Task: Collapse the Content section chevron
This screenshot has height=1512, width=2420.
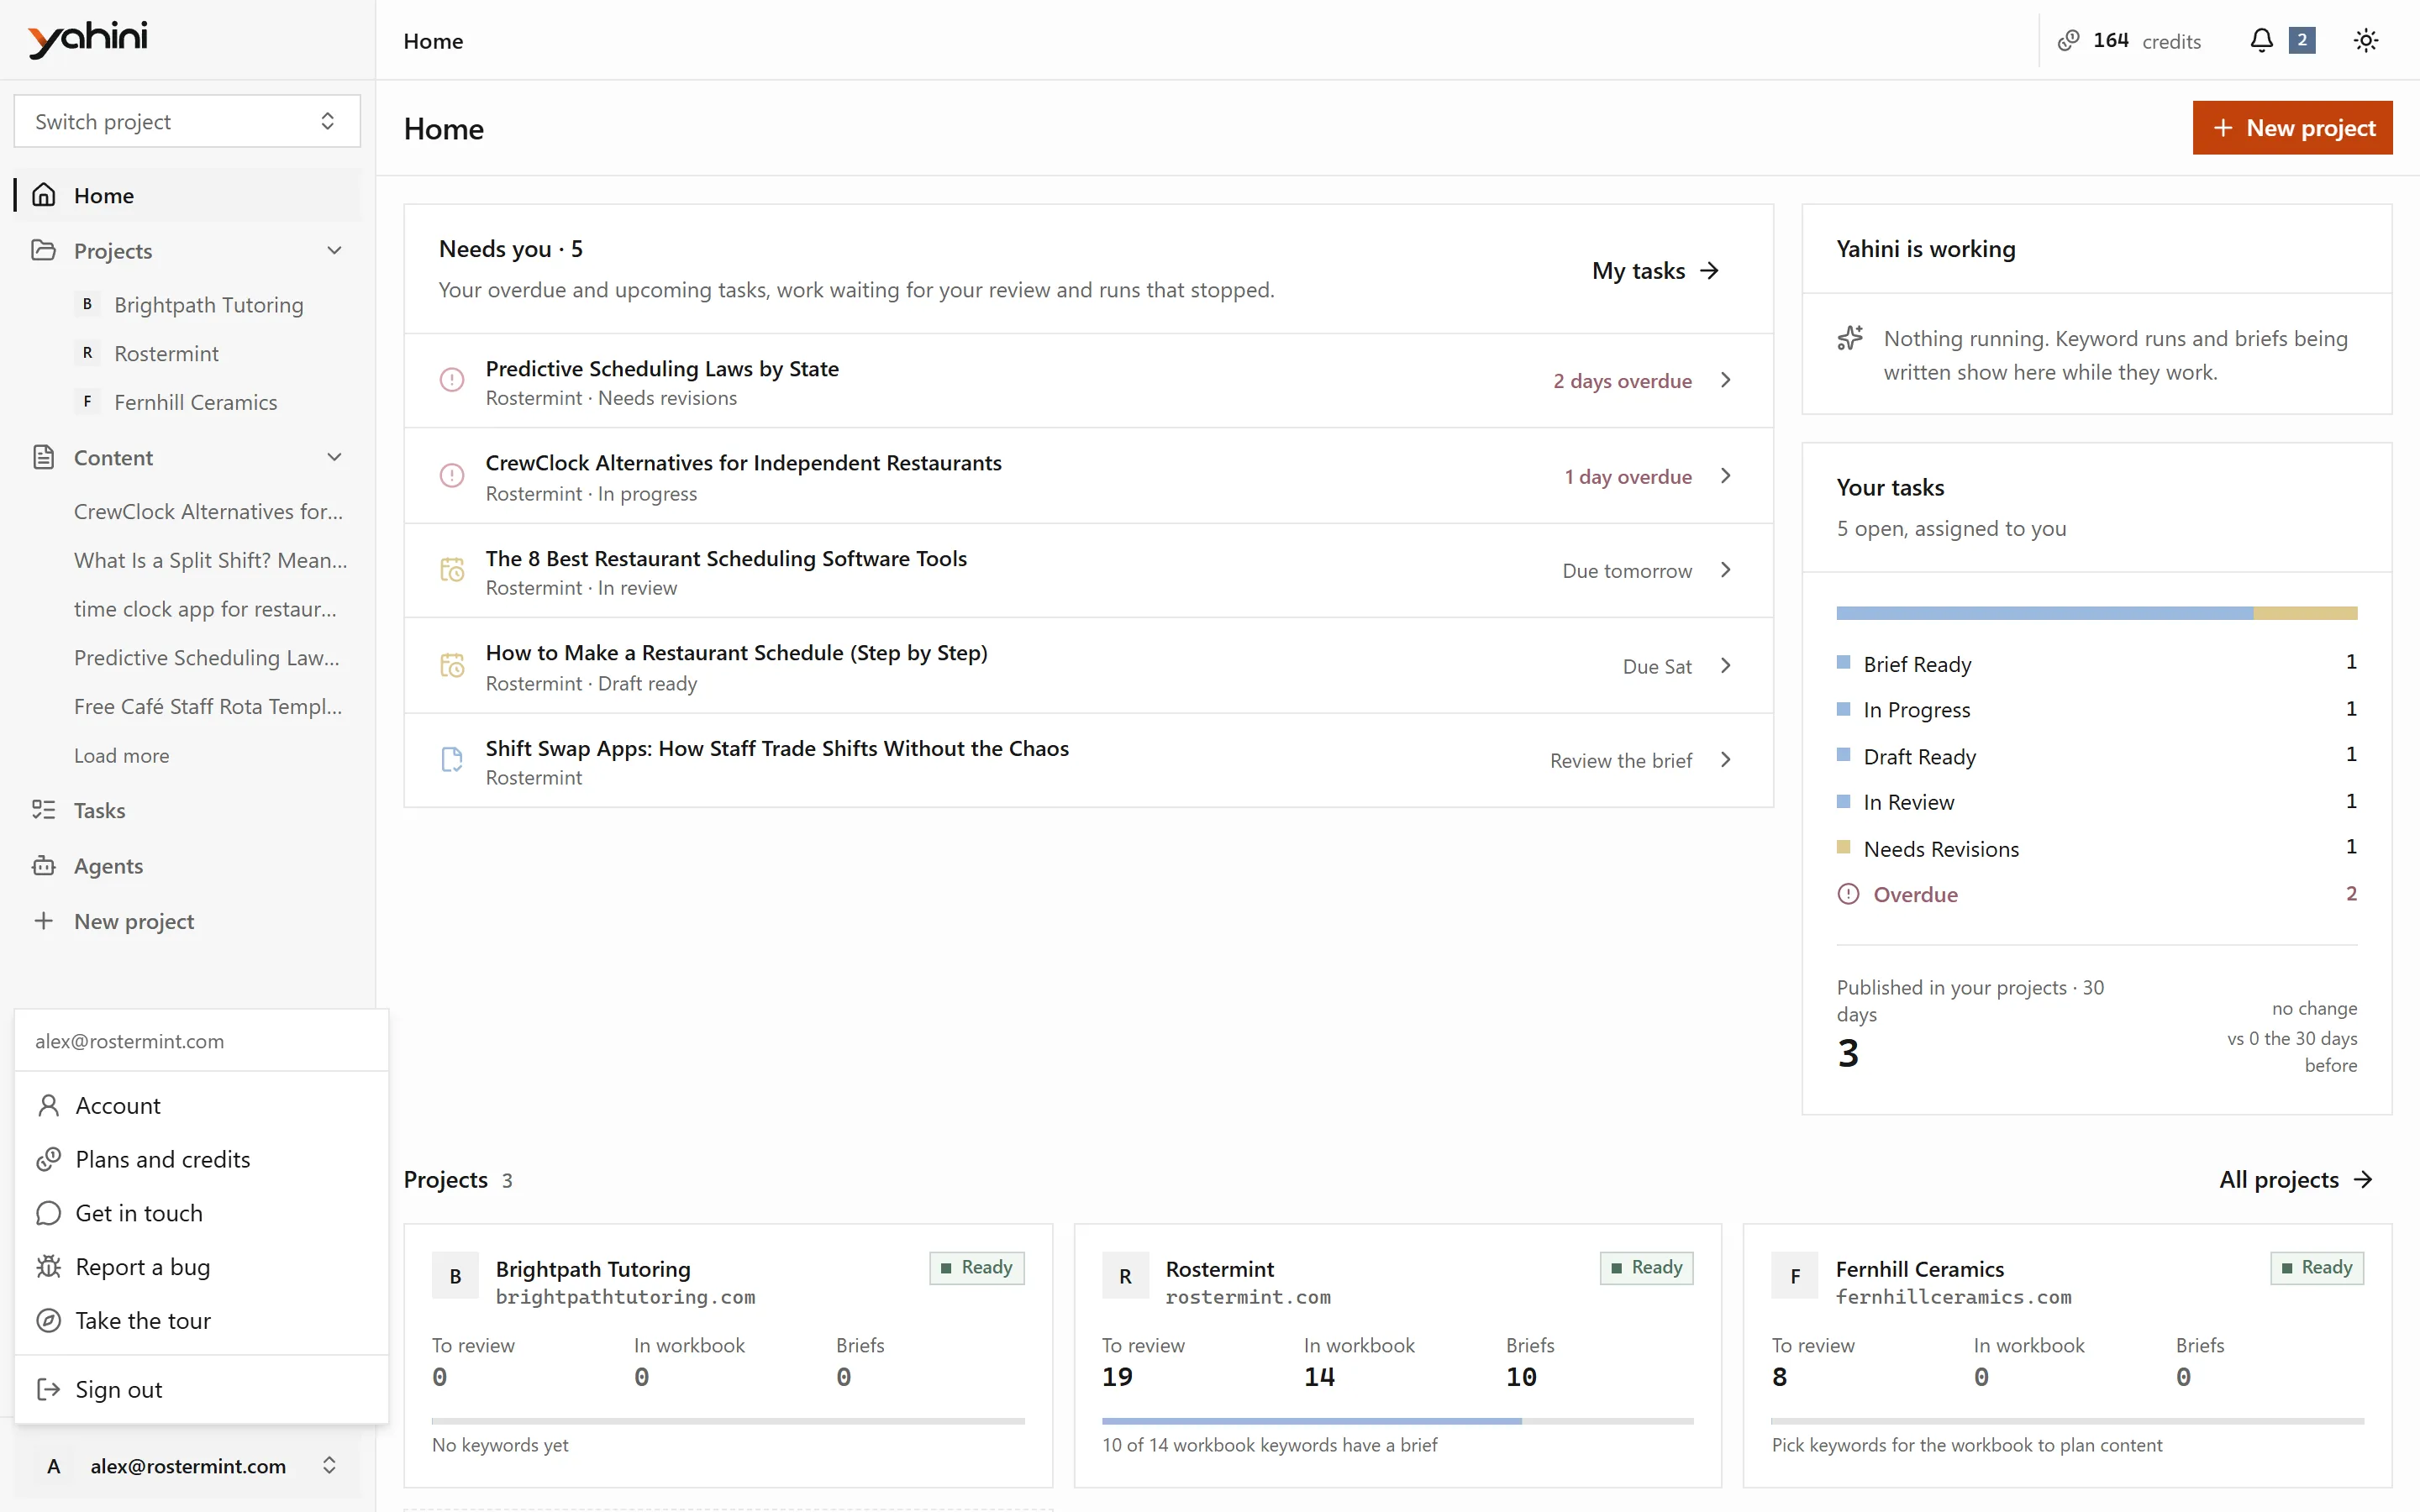Action: 334,457
